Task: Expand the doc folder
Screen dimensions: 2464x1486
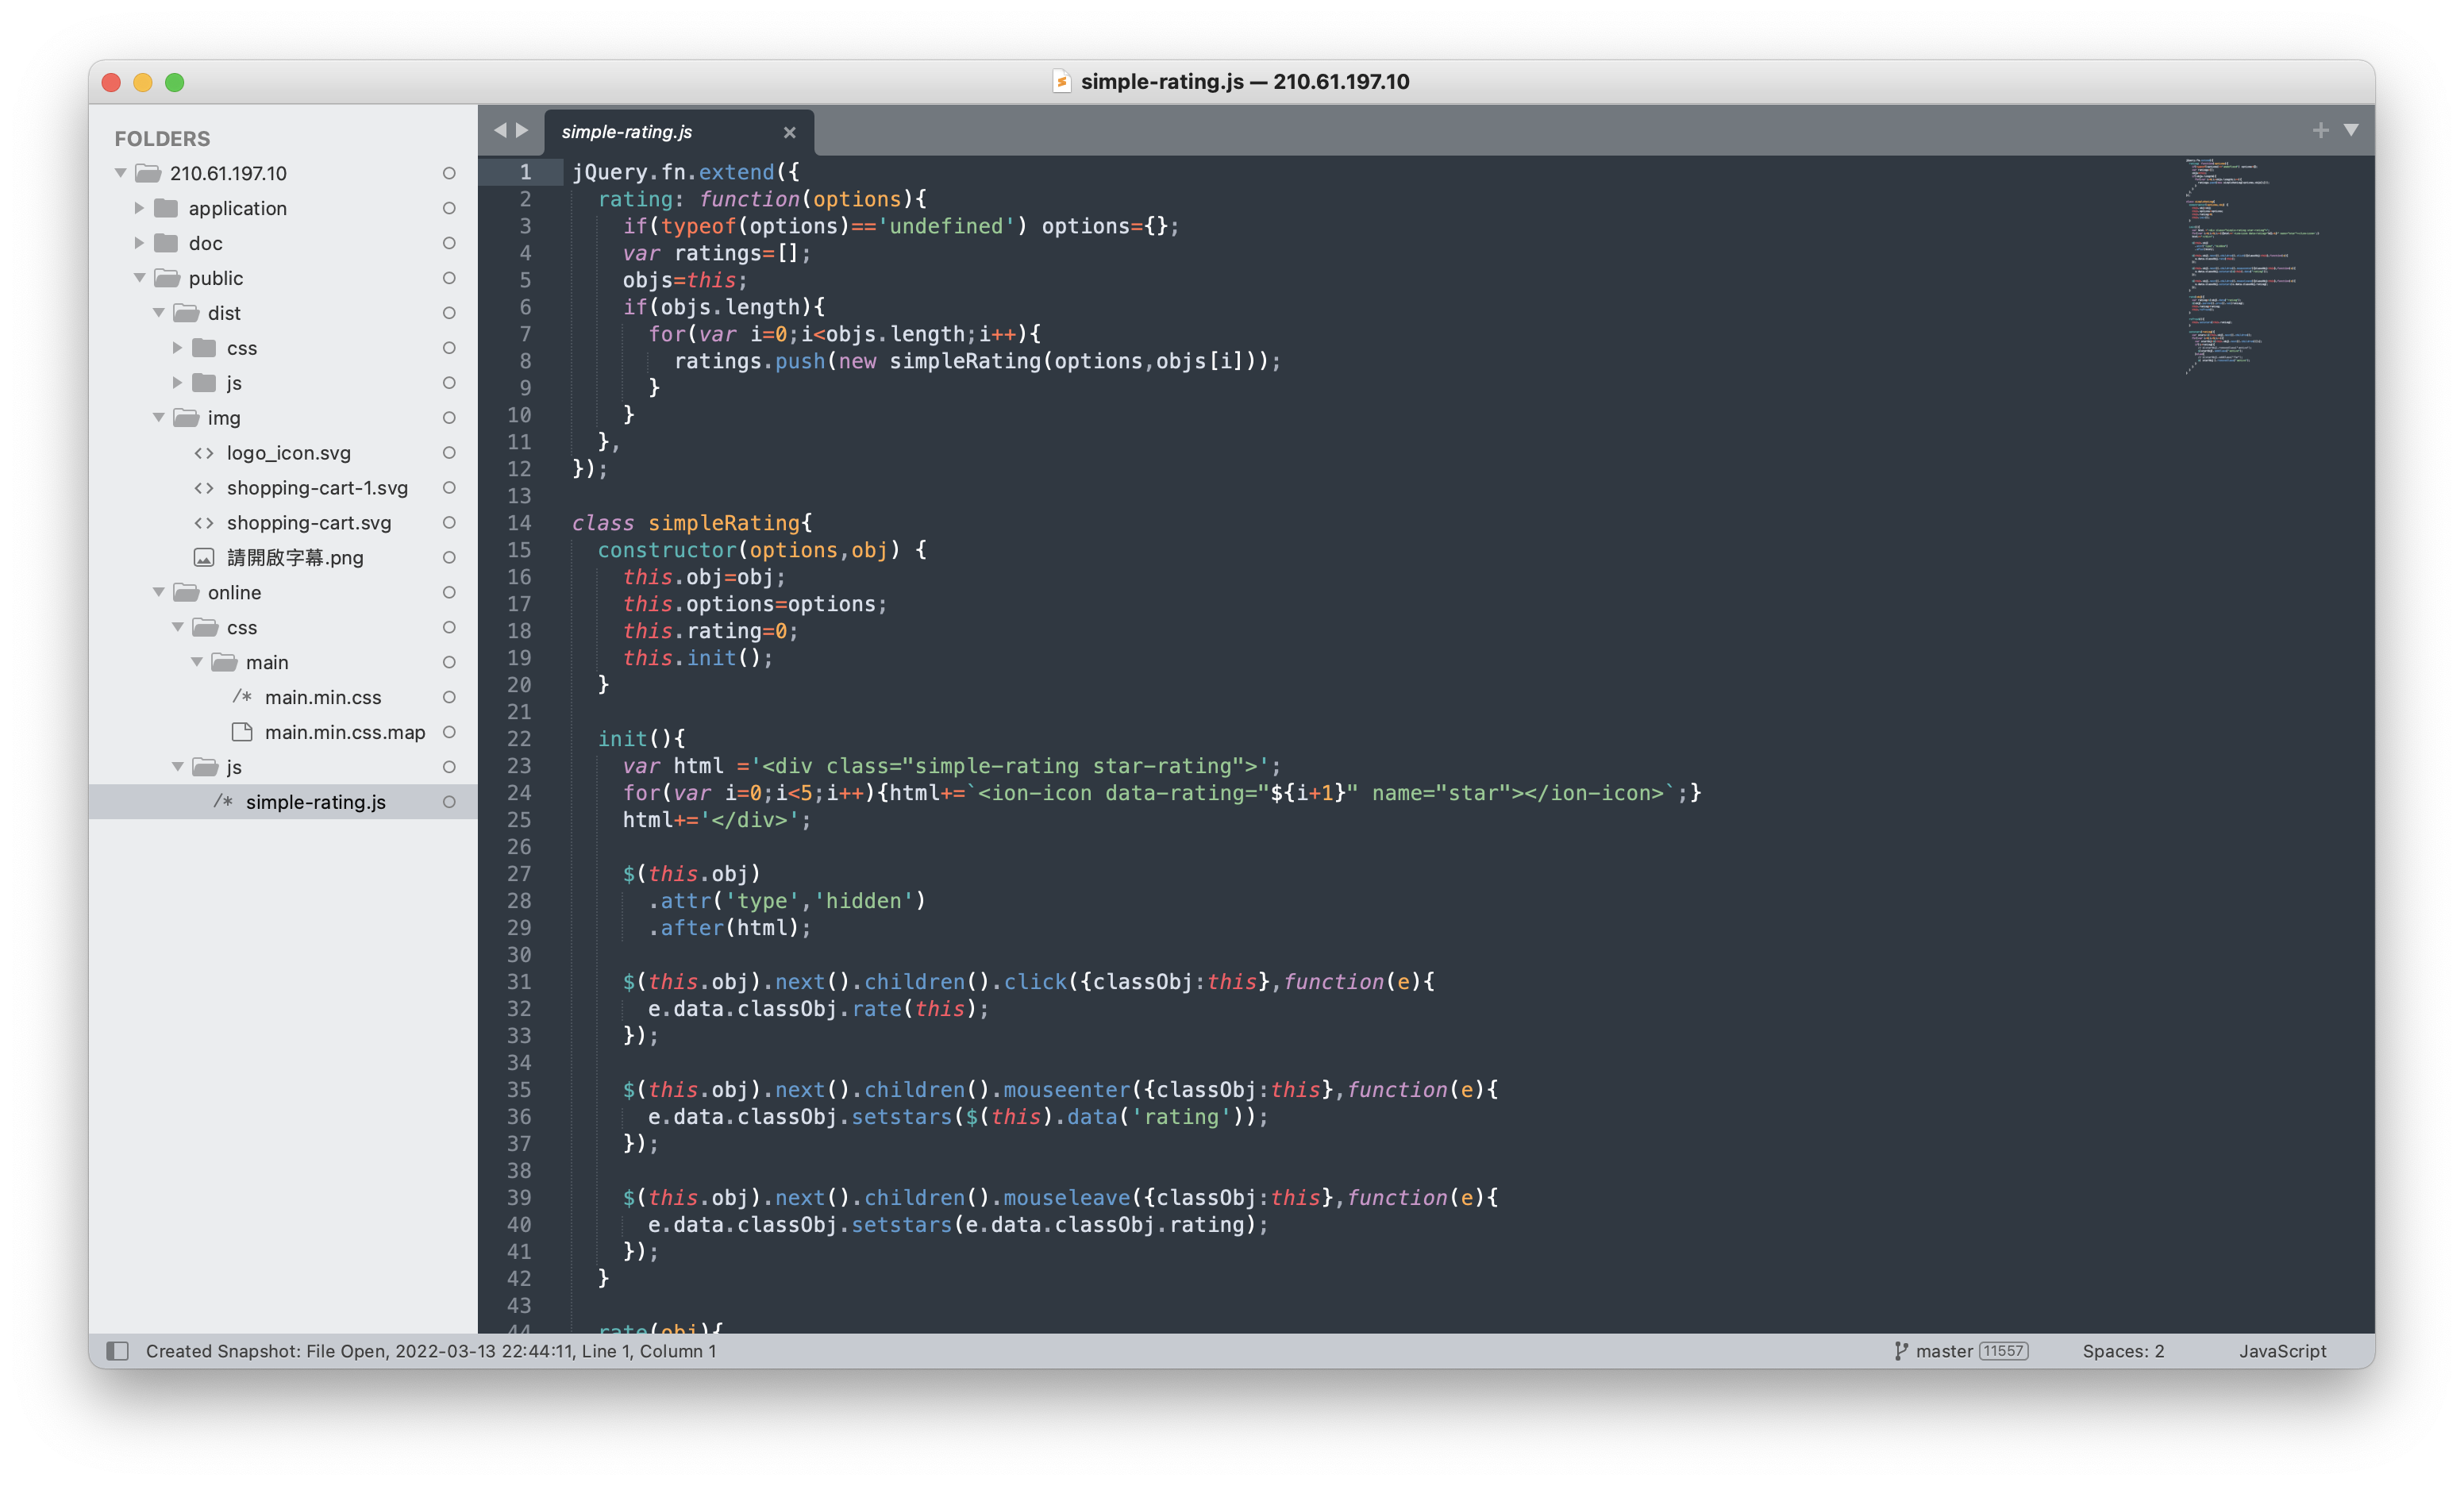Action: [x=139, y=243]
